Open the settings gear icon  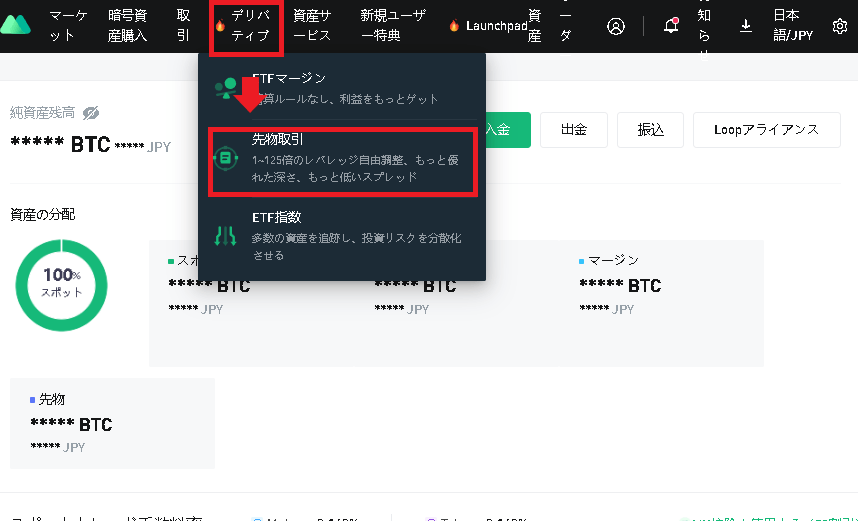[x=839, y=26]
